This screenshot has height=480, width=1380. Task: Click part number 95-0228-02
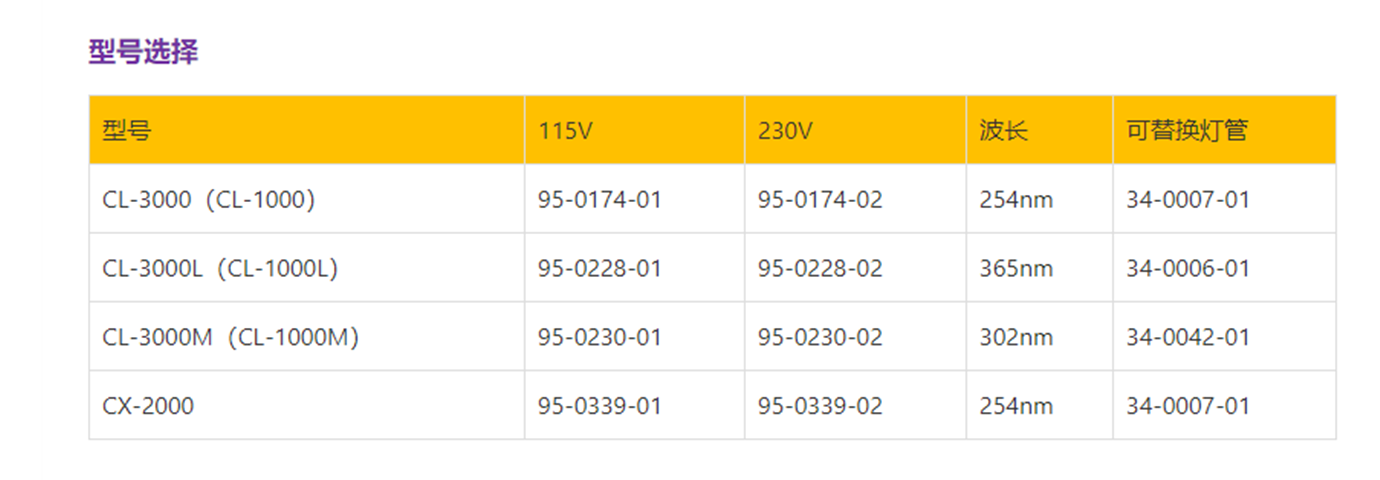(820, 269)
